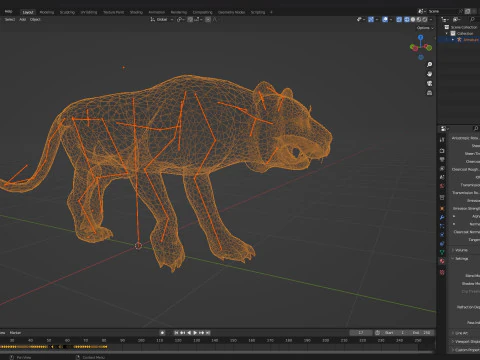Open the viewport shading options dropdown
The width and height of the screenshot is (480, 360).
(x=431, y=20)
